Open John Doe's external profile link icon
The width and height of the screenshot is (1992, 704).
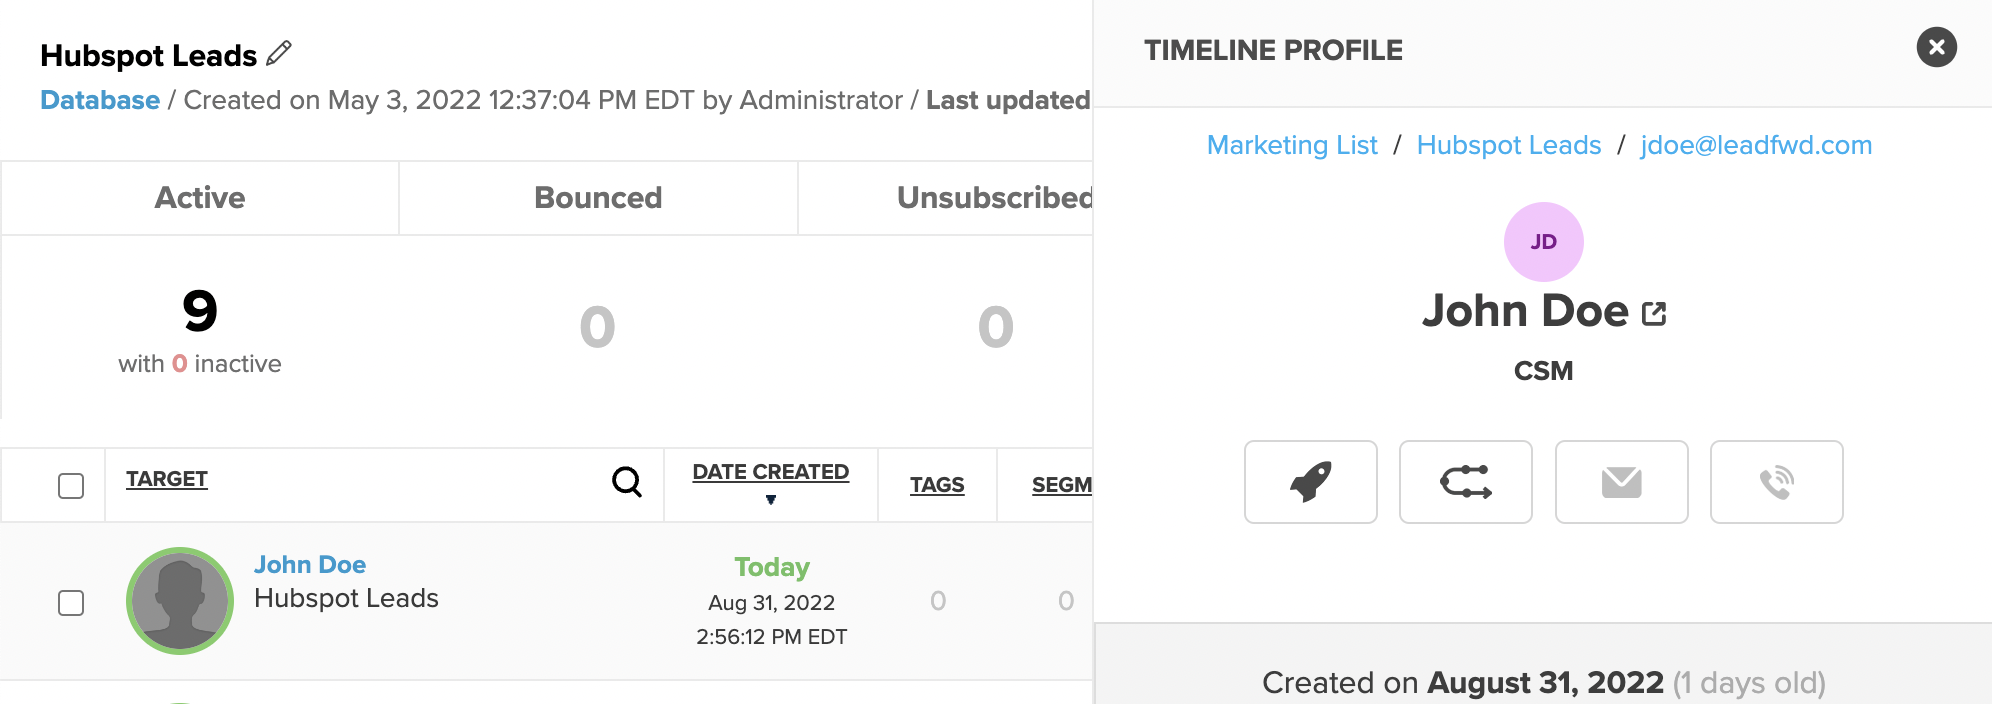1654,314
